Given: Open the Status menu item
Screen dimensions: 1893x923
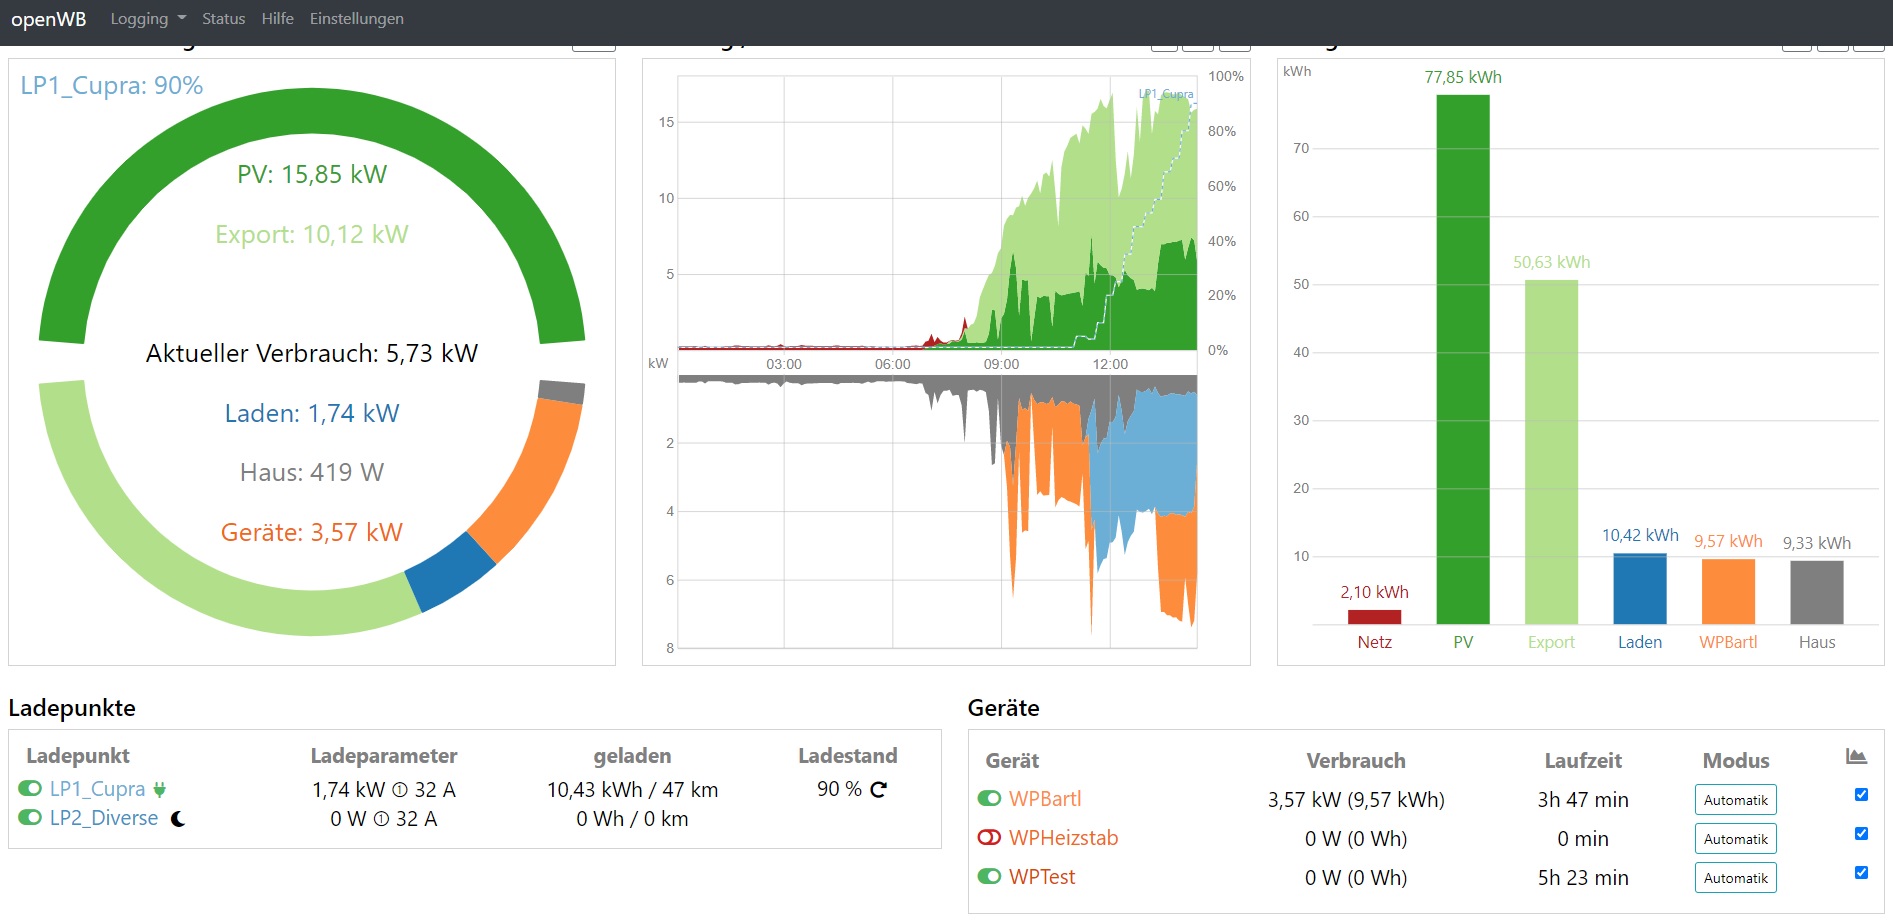Looking at the screenshot, I should point(223,19).
